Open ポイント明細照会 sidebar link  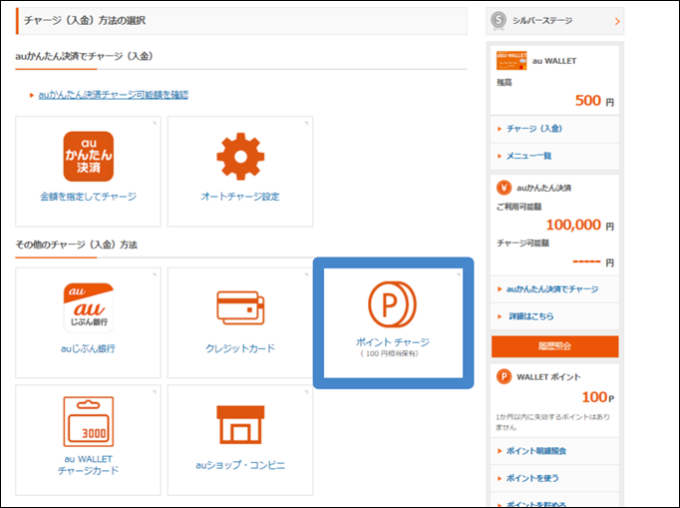tap(536, 451)
